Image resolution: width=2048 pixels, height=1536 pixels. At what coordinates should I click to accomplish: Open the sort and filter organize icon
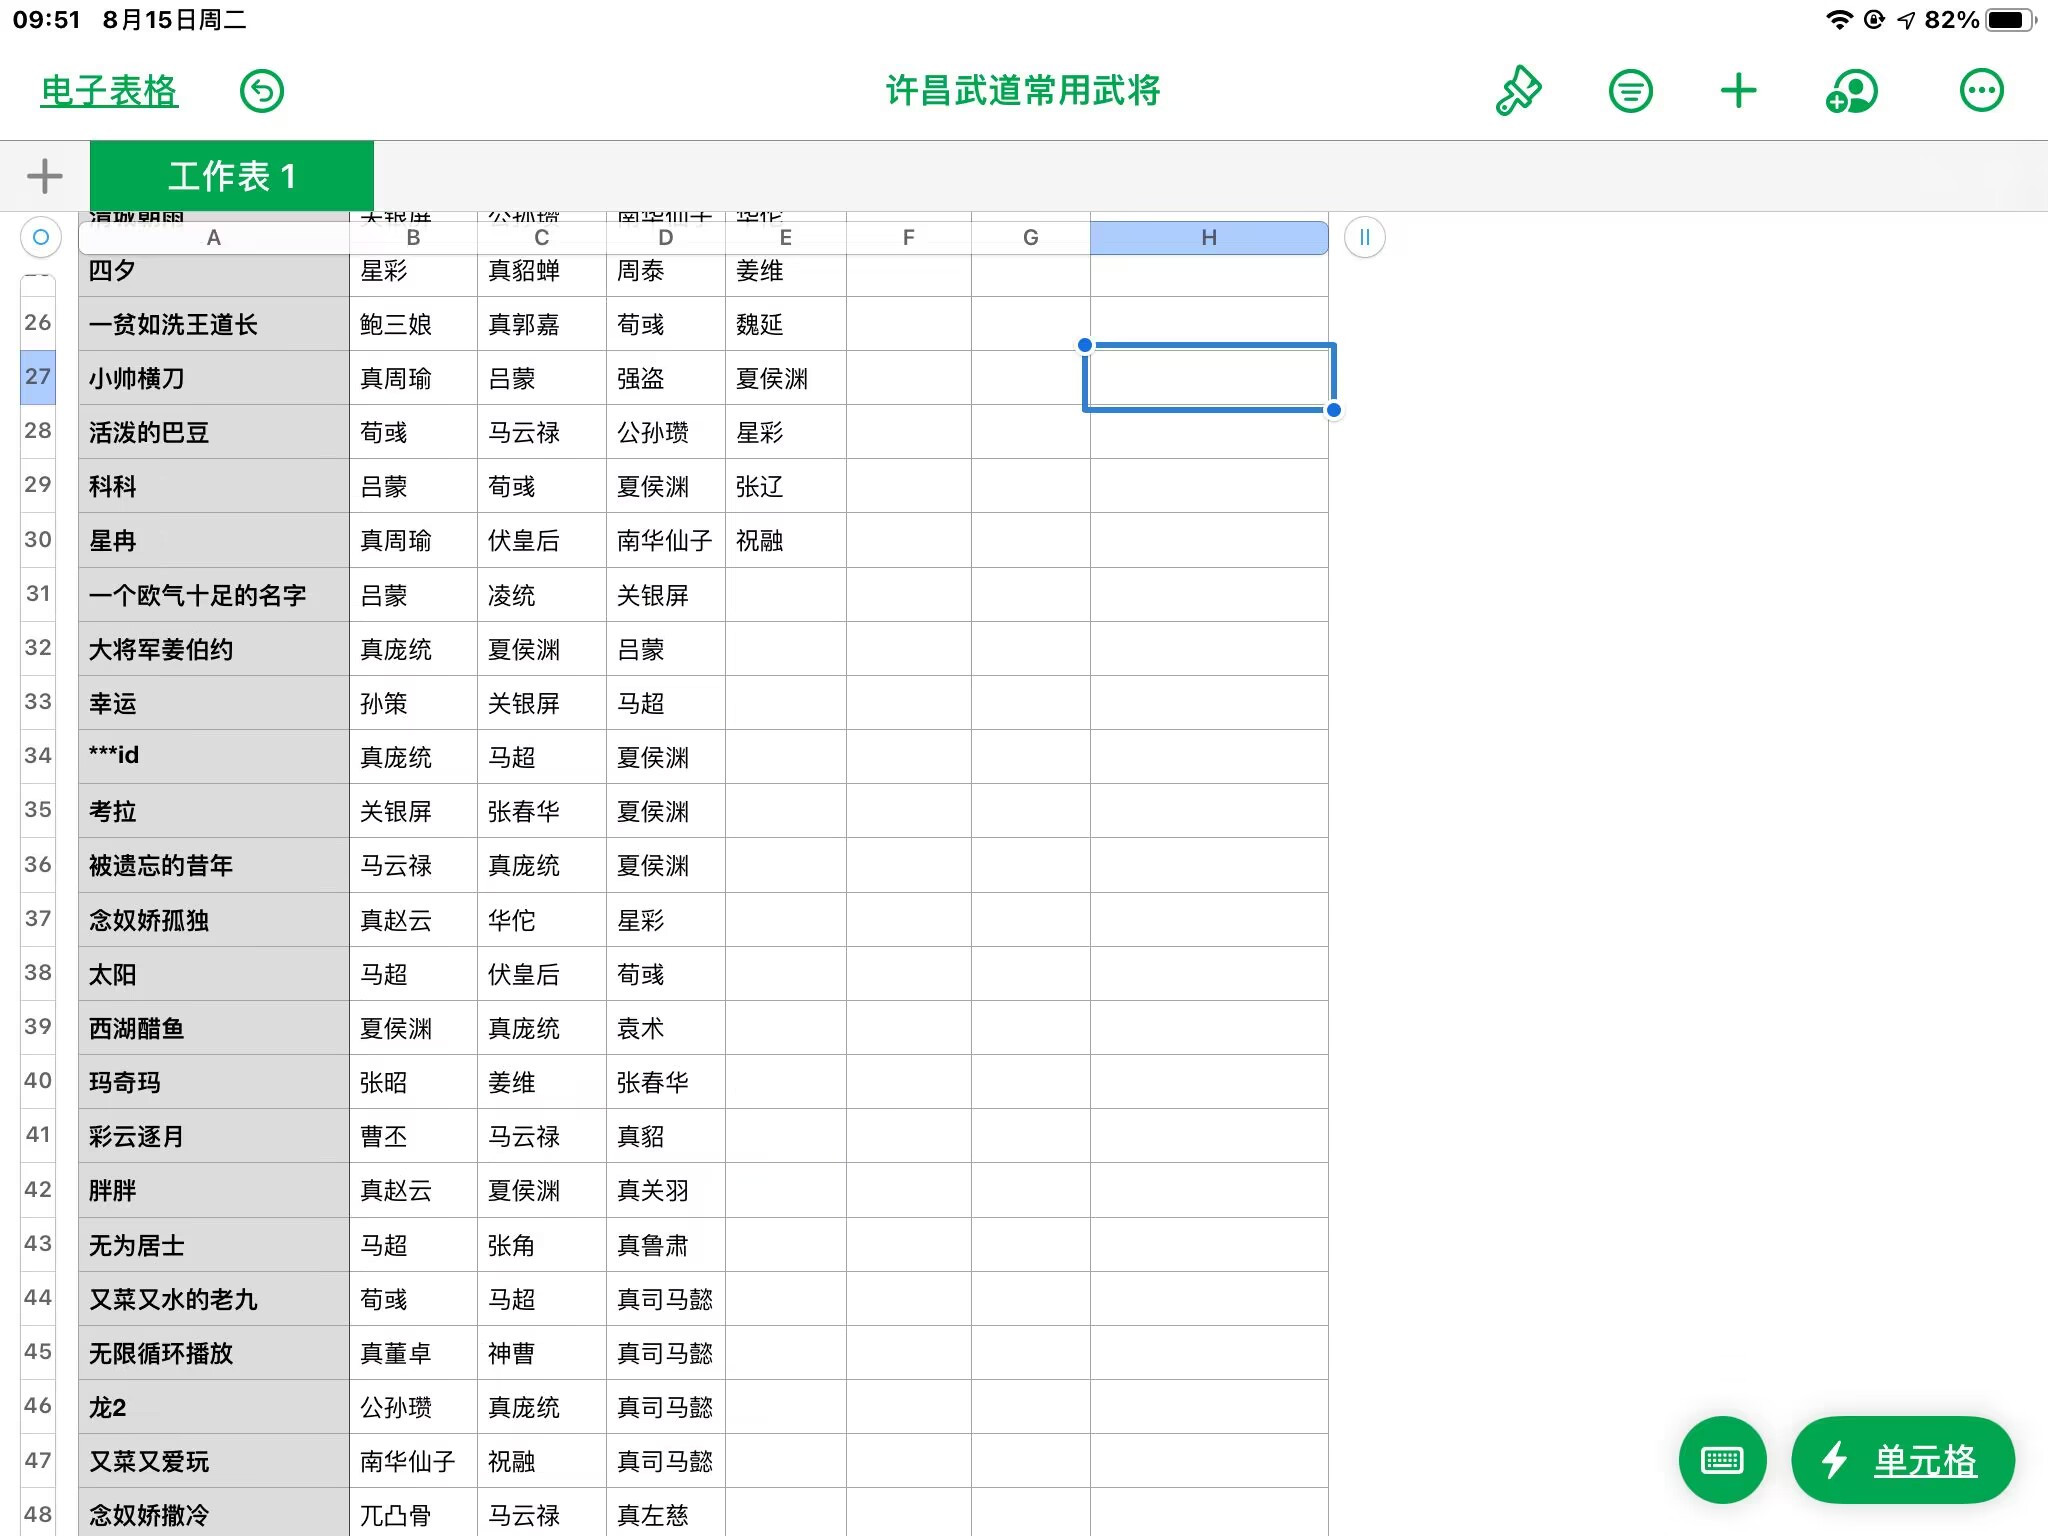[1630, 91]
